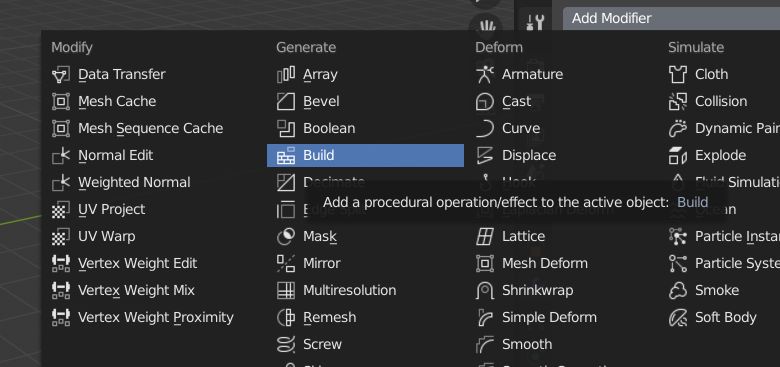This screenshot has height=367, width=780.
Task: Click the Edge Split modifier icon
Action: click(x=286, y=209)
